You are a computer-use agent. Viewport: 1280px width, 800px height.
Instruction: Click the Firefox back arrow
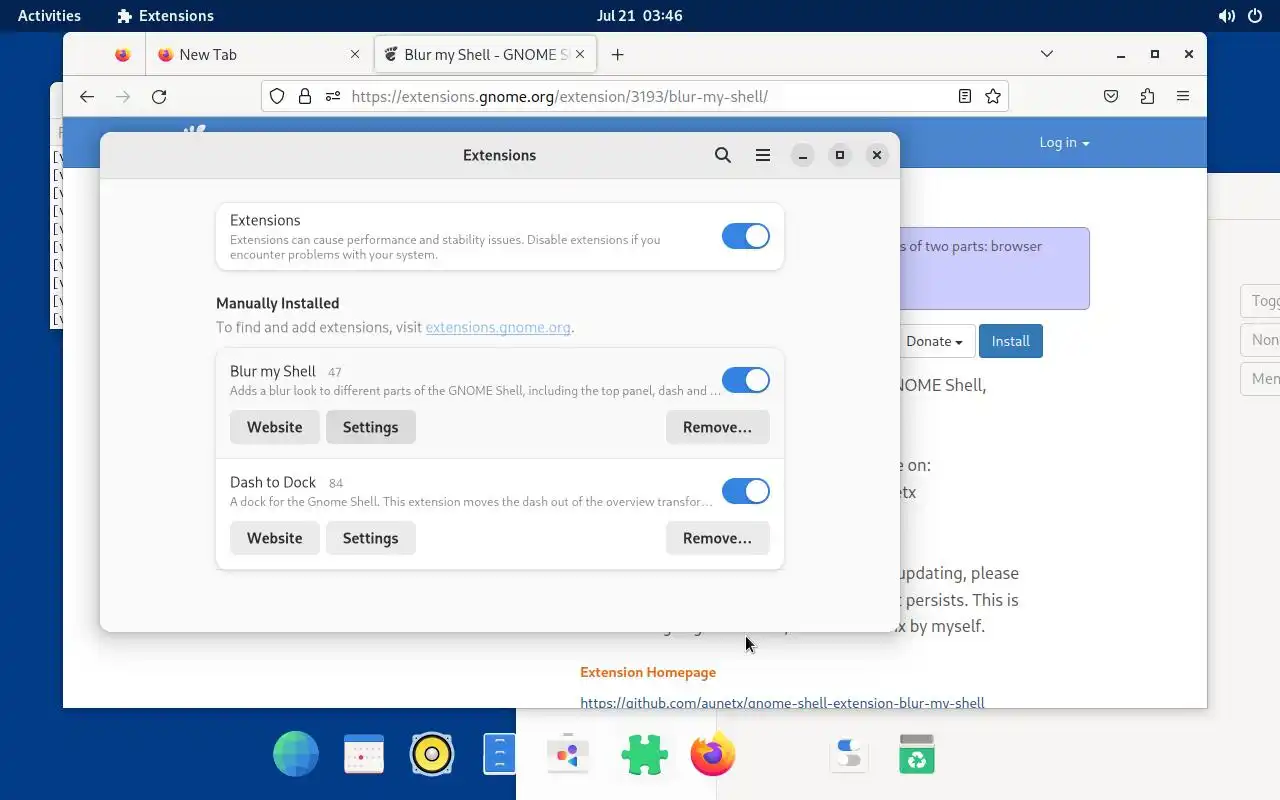[87, 96]
